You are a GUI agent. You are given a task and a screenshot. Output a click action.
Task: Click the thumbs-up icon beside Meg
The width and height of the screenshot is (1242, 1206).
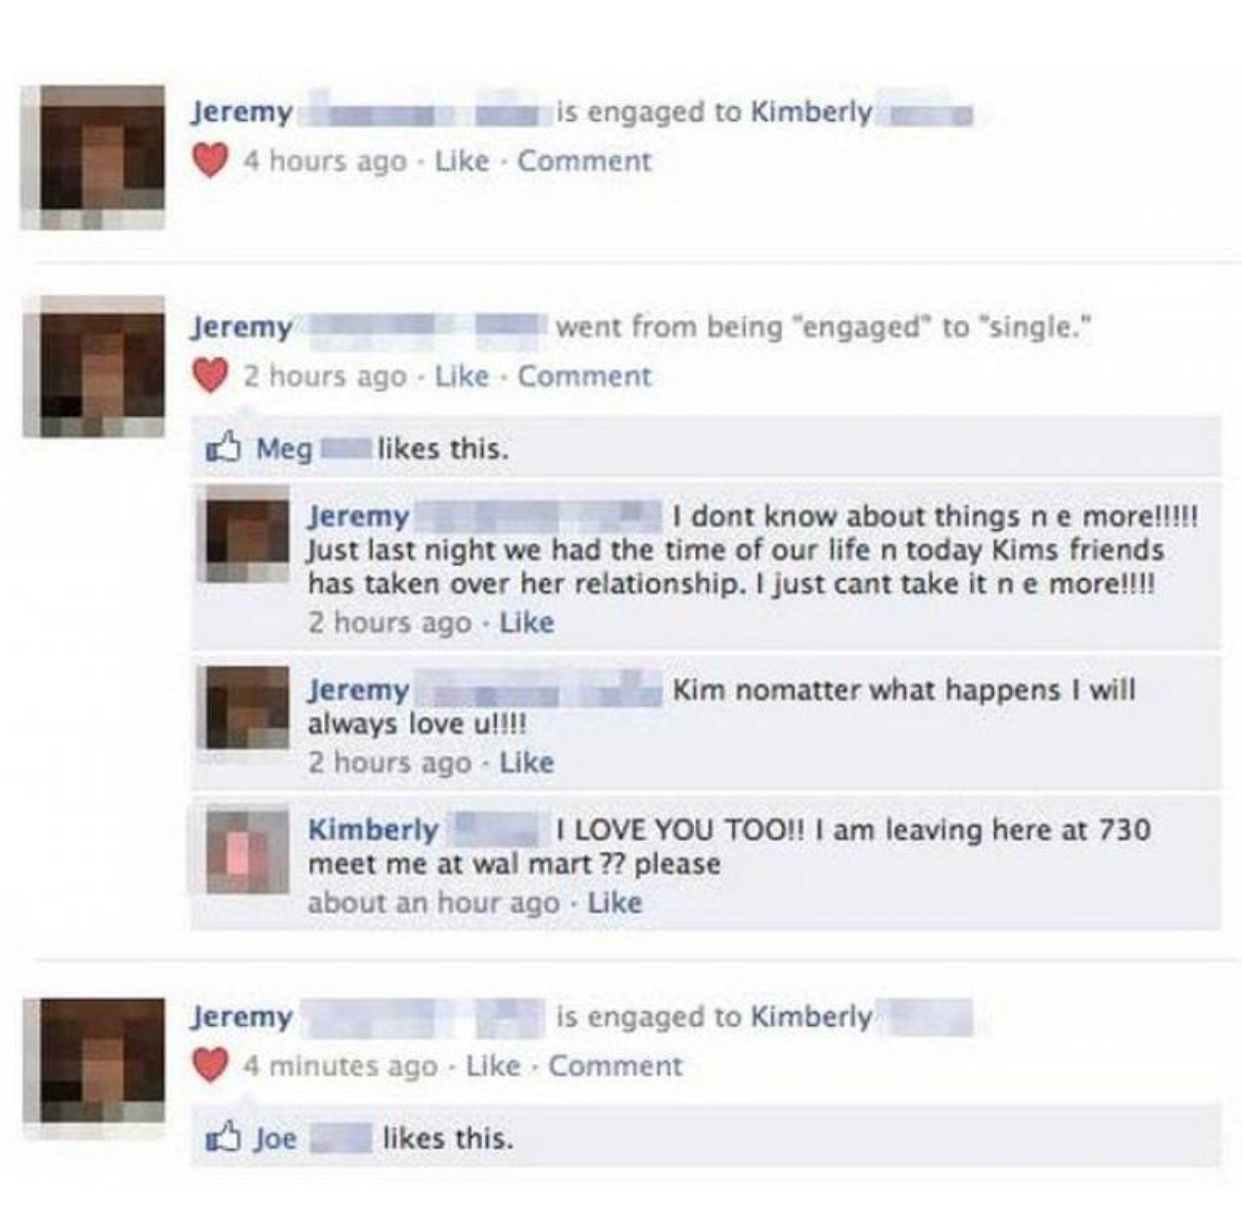[x=222, y=448]
